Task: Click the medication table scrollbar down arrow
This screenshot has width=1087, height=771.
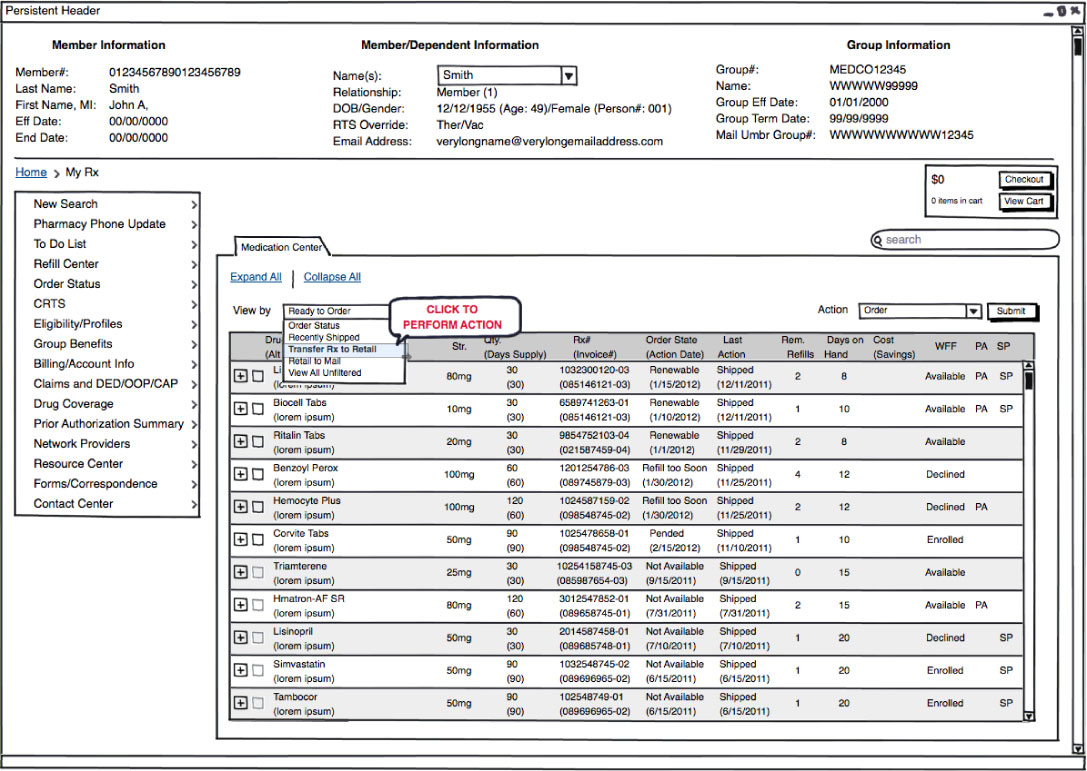Action: point(1028,716)
